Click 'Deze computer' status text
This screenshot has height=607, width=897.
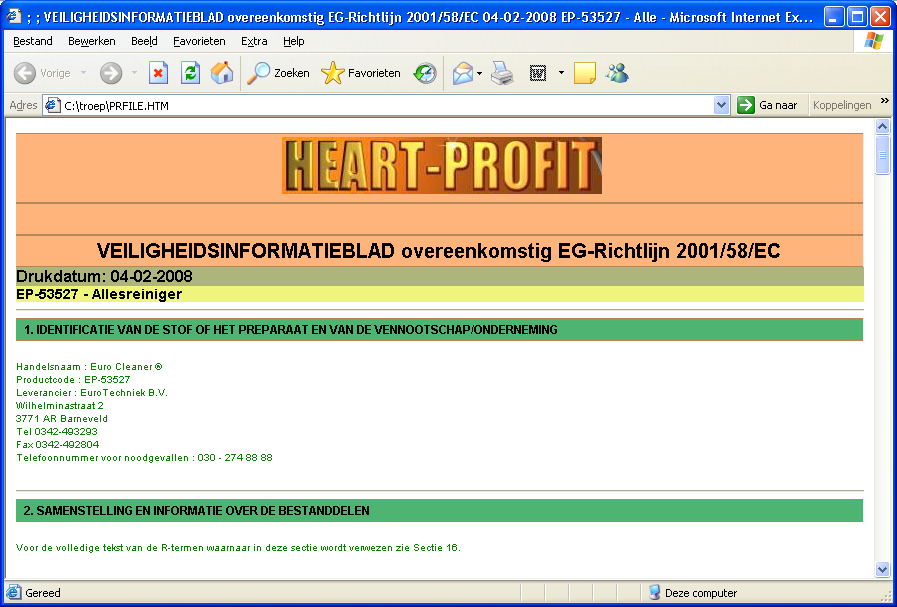701,593
